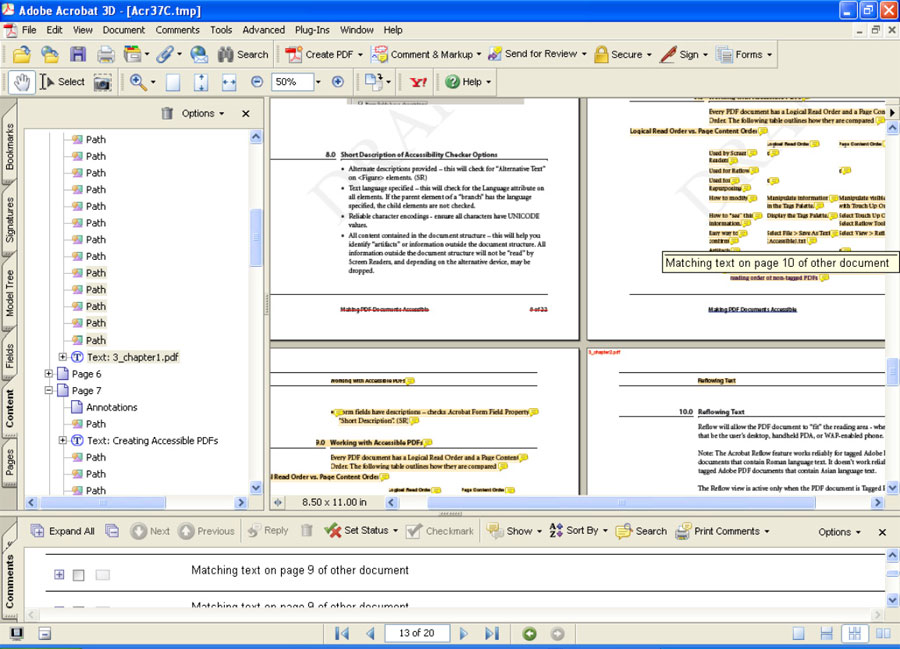900x649 pixels.
Task: Open the Document menu
Action: 123,30
